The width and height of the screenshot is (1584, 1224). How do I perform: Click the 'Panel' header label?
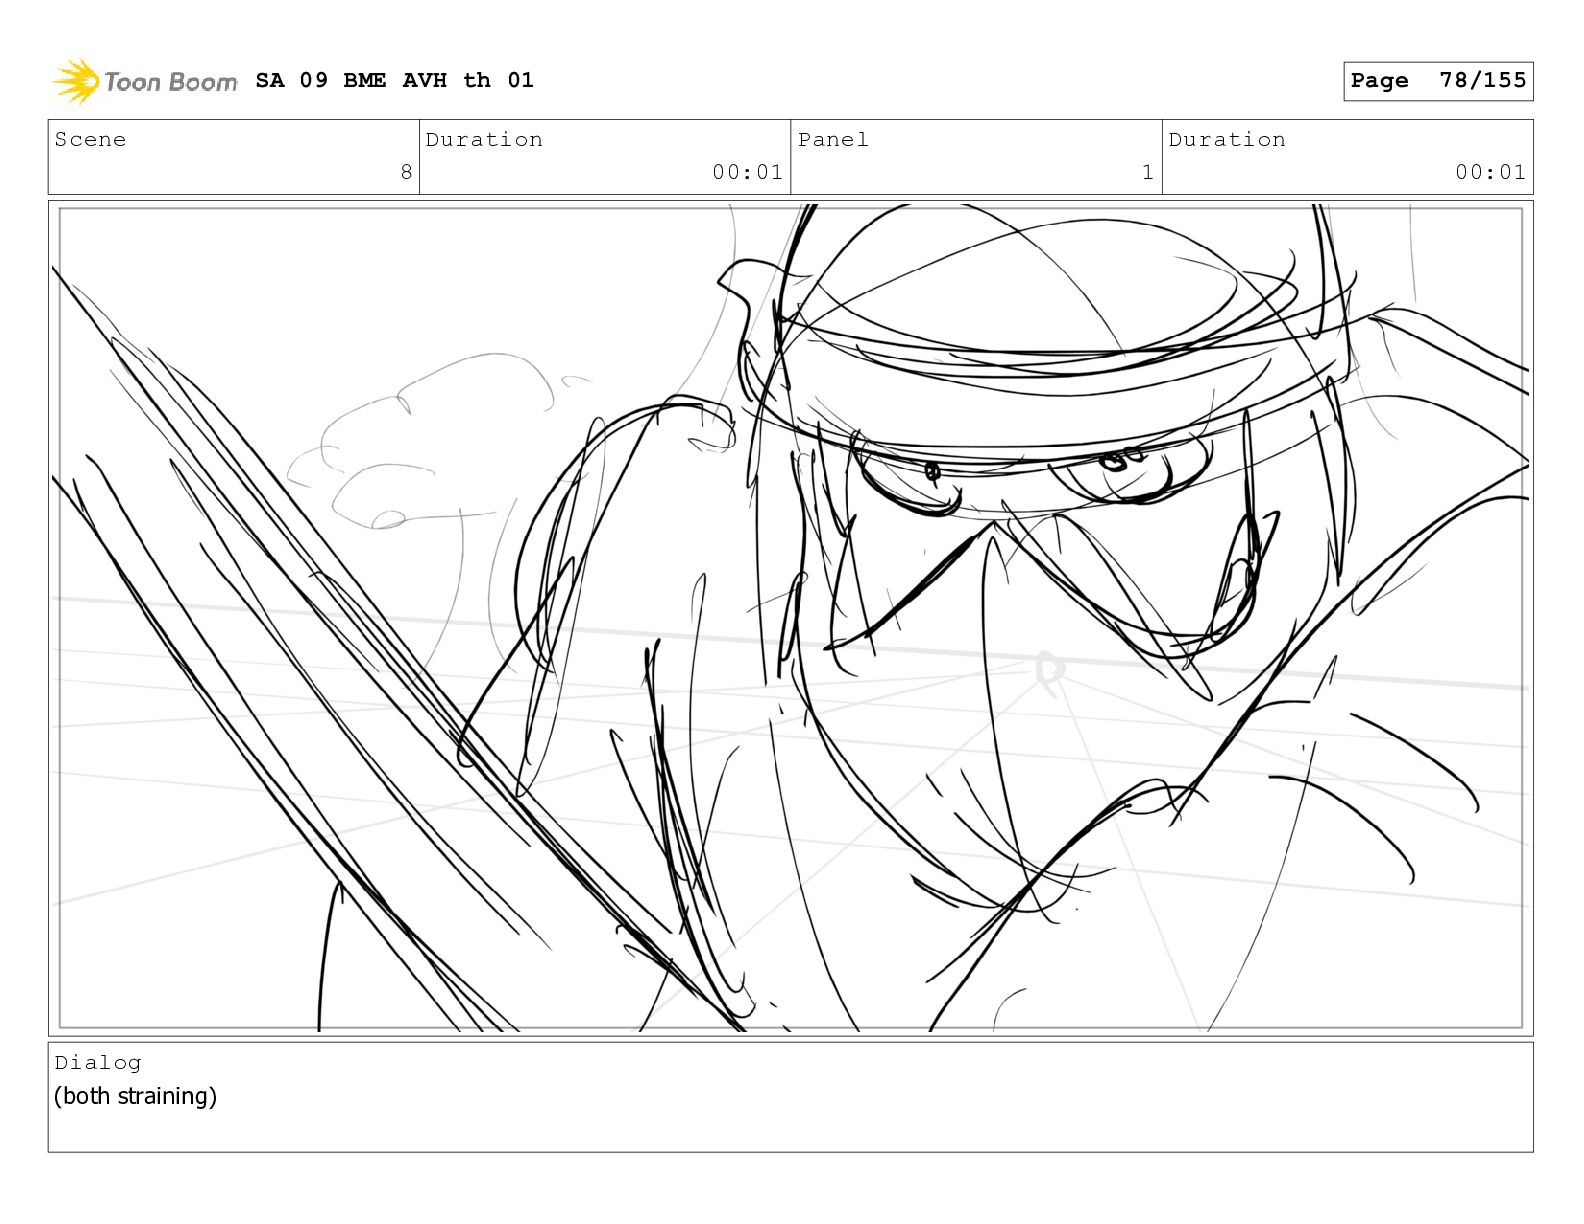point(833,140)
